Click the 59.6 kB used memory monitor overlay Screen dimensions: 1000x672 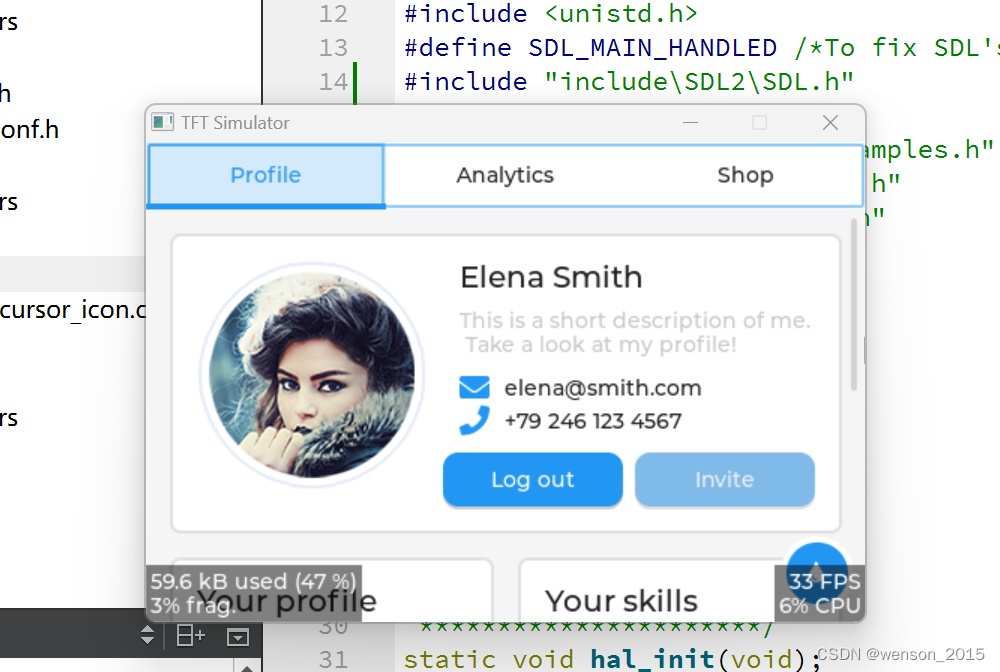[254, 593]
